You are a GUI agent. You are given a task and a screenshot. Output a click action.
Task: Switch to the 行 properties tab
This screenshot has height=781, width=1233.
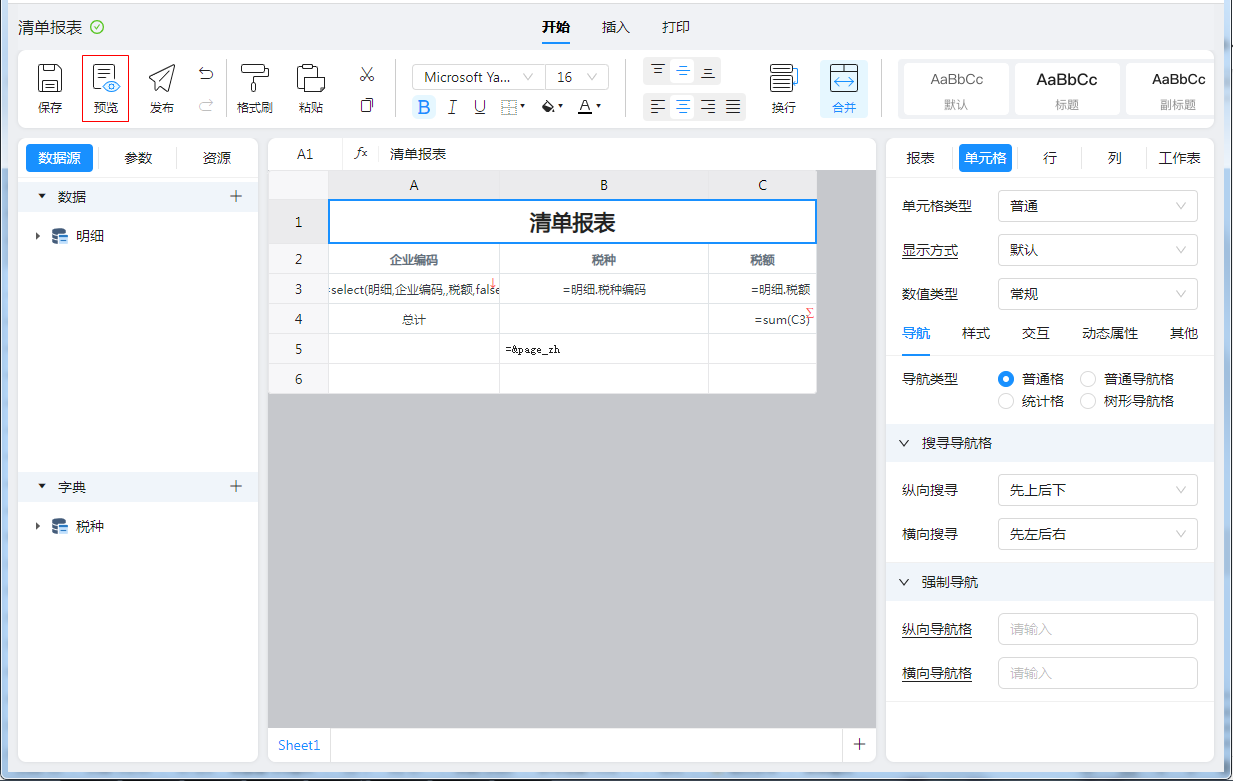click(x=1050, y=158)
